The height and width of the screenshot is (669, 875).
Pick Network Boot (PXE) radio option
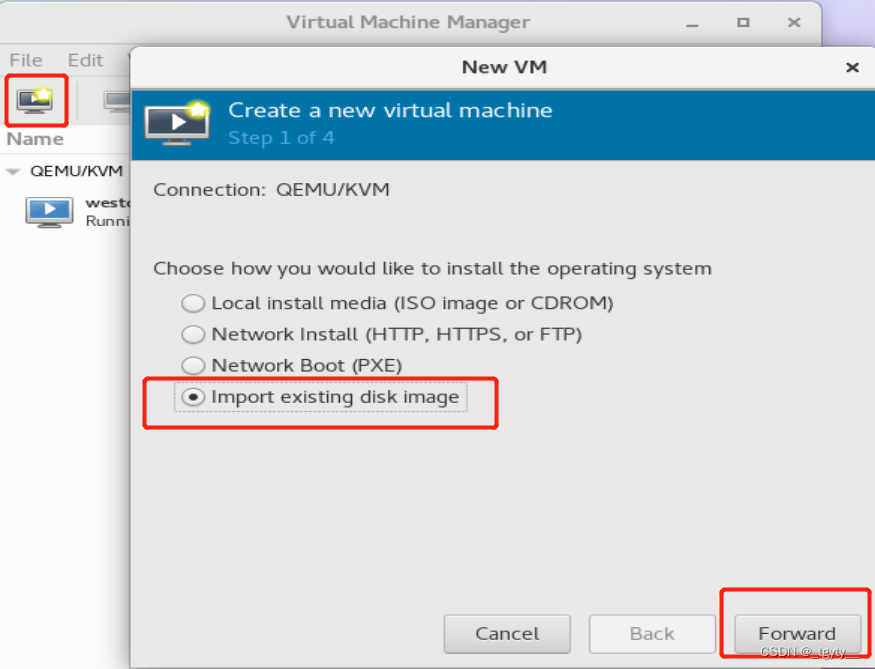tap(192, 366)
